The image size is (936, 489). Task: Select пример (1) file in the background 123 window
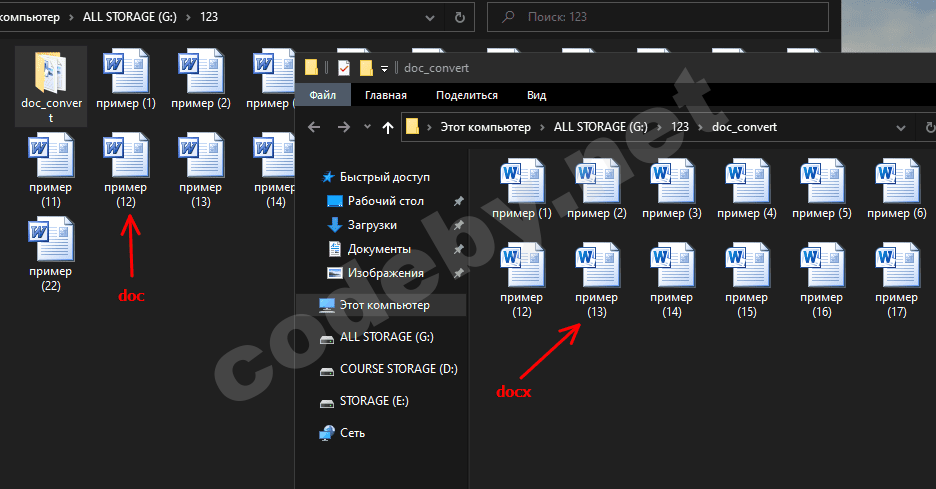[x=126, y=79]
